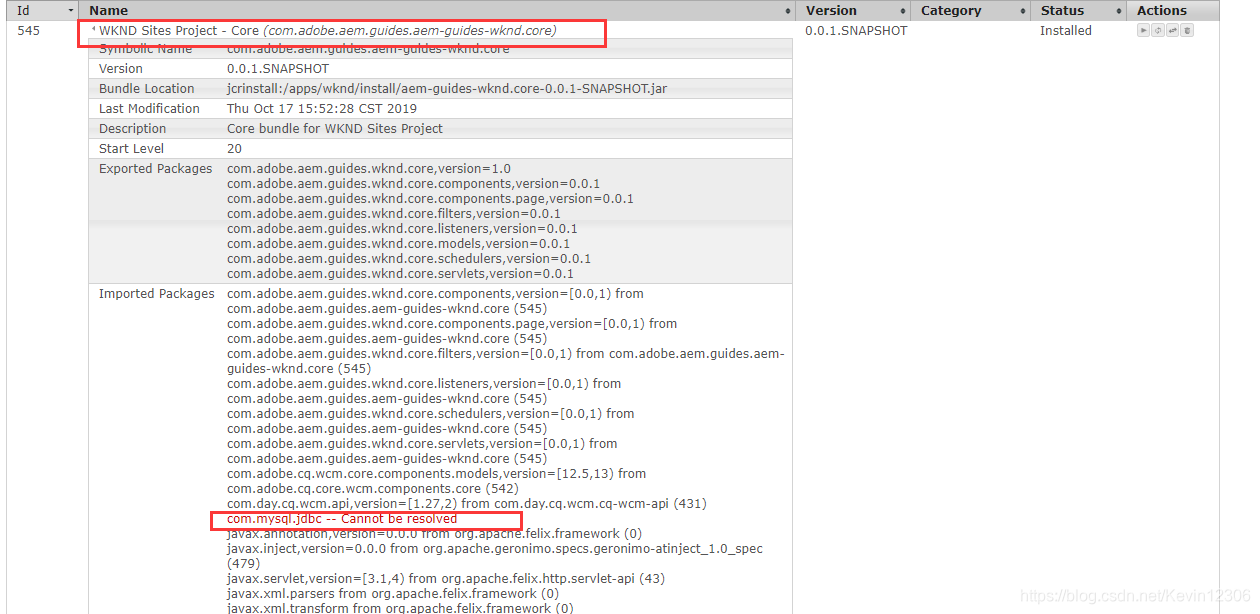Select exported package wknd.core.listeners,version=0.0.1
Screen dimensions: 1260x614
pos(402,229)
